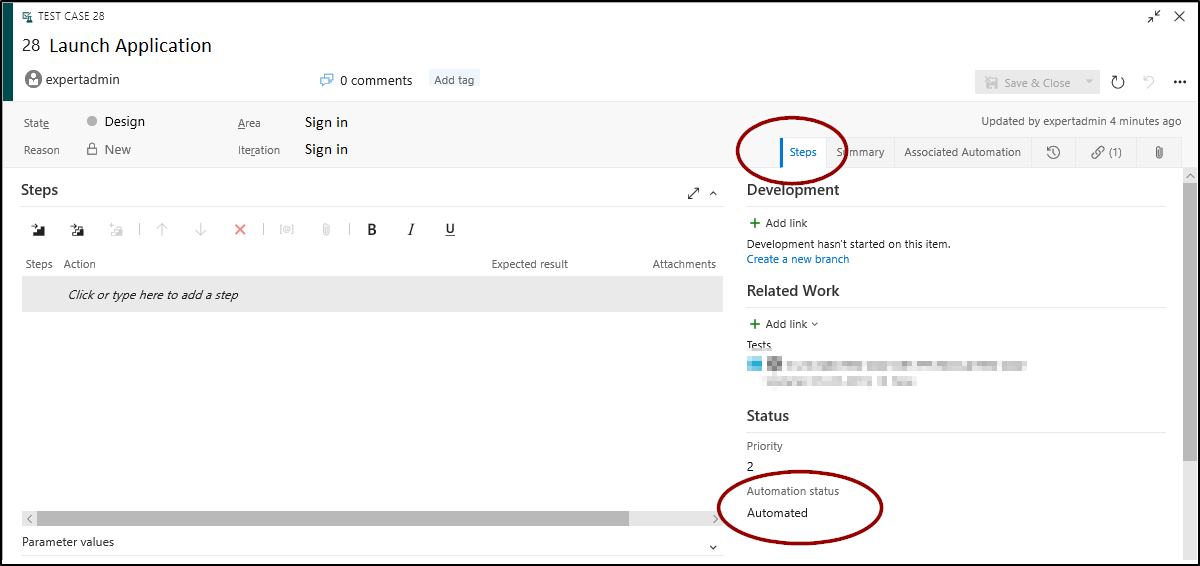The width and height of the screenshot is (1200, 566).
Task: Toggle Underline text formatting
Action: 450,230
